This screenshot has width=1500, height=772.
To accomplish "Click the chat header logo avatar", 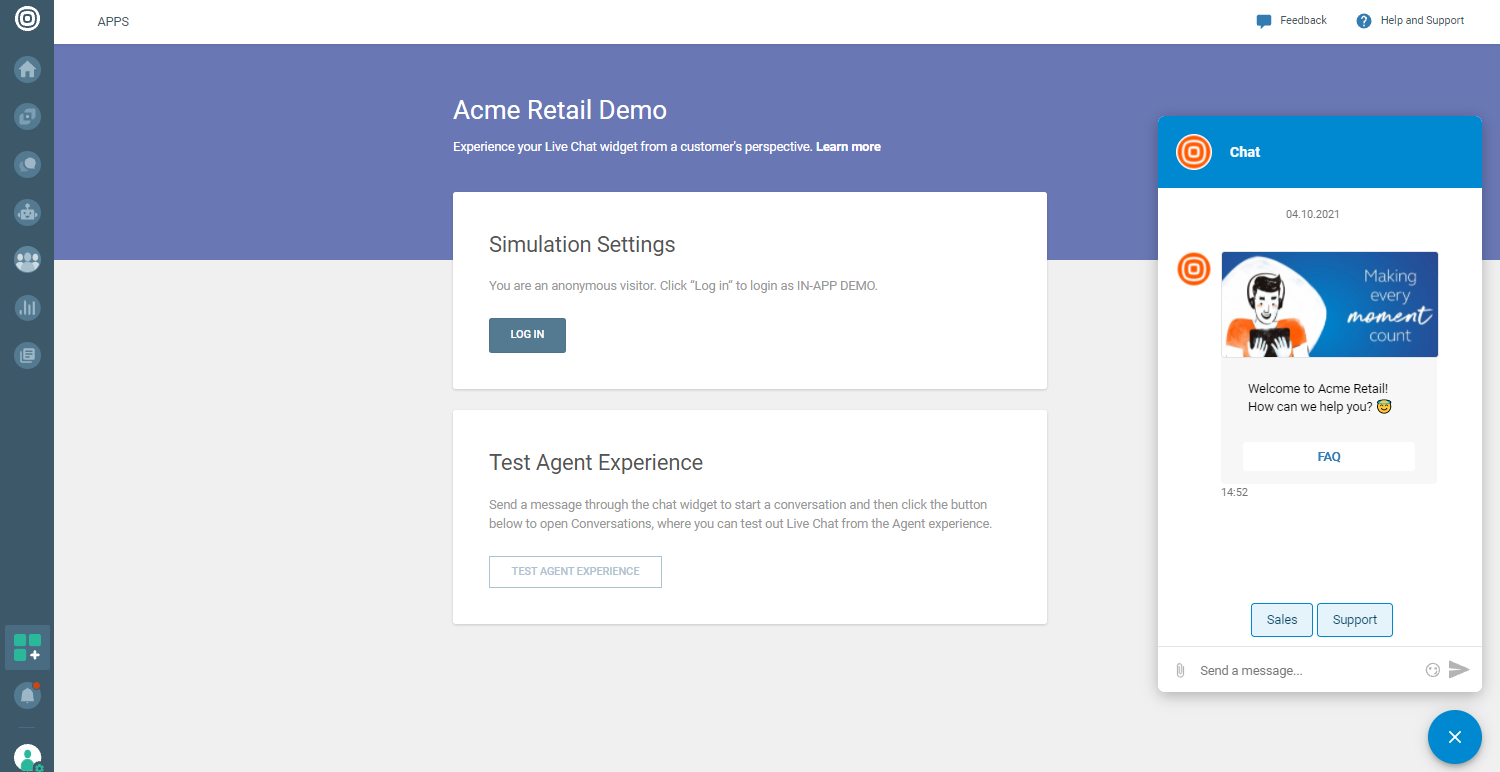I will (x=1194, y=152).
